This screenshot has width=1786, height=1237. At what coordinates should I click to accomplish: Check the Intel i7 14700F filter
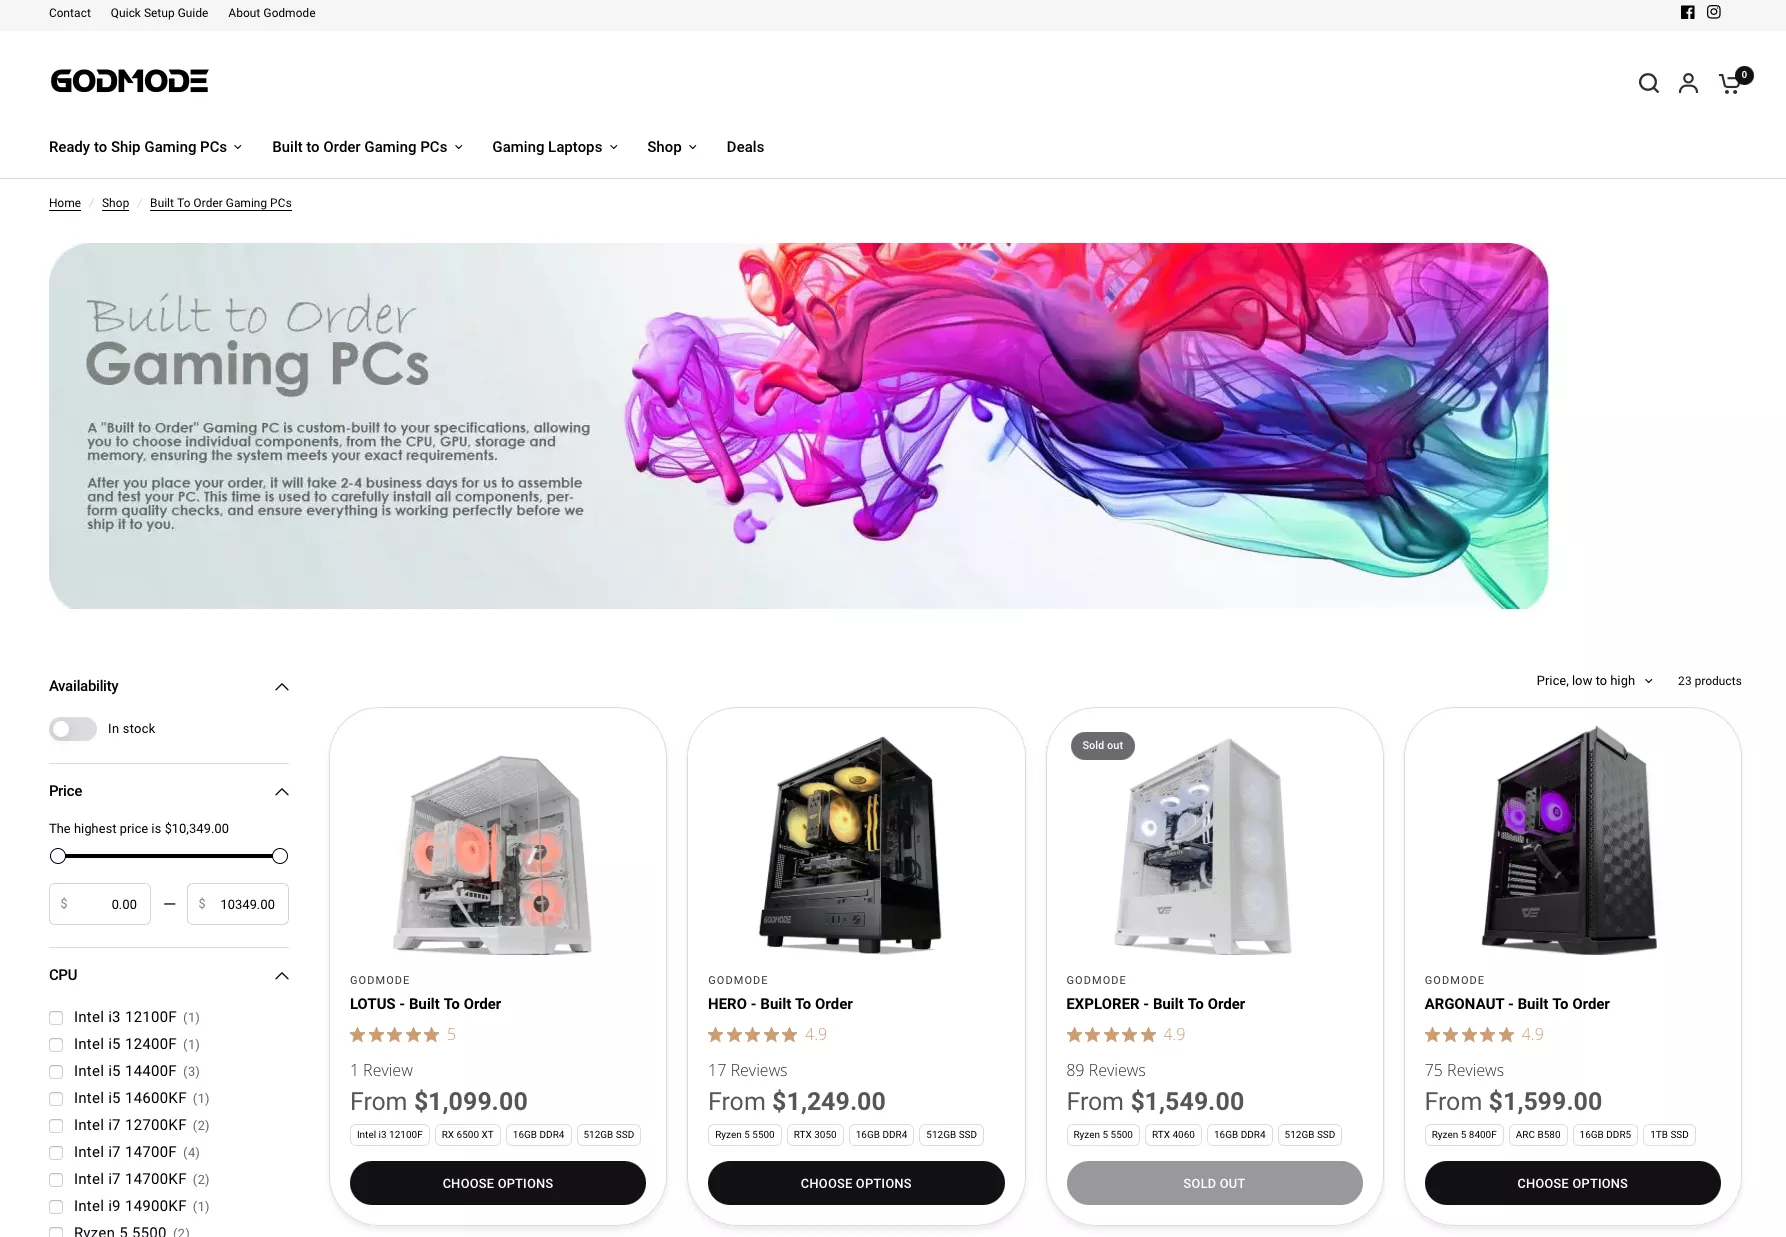57,1153
